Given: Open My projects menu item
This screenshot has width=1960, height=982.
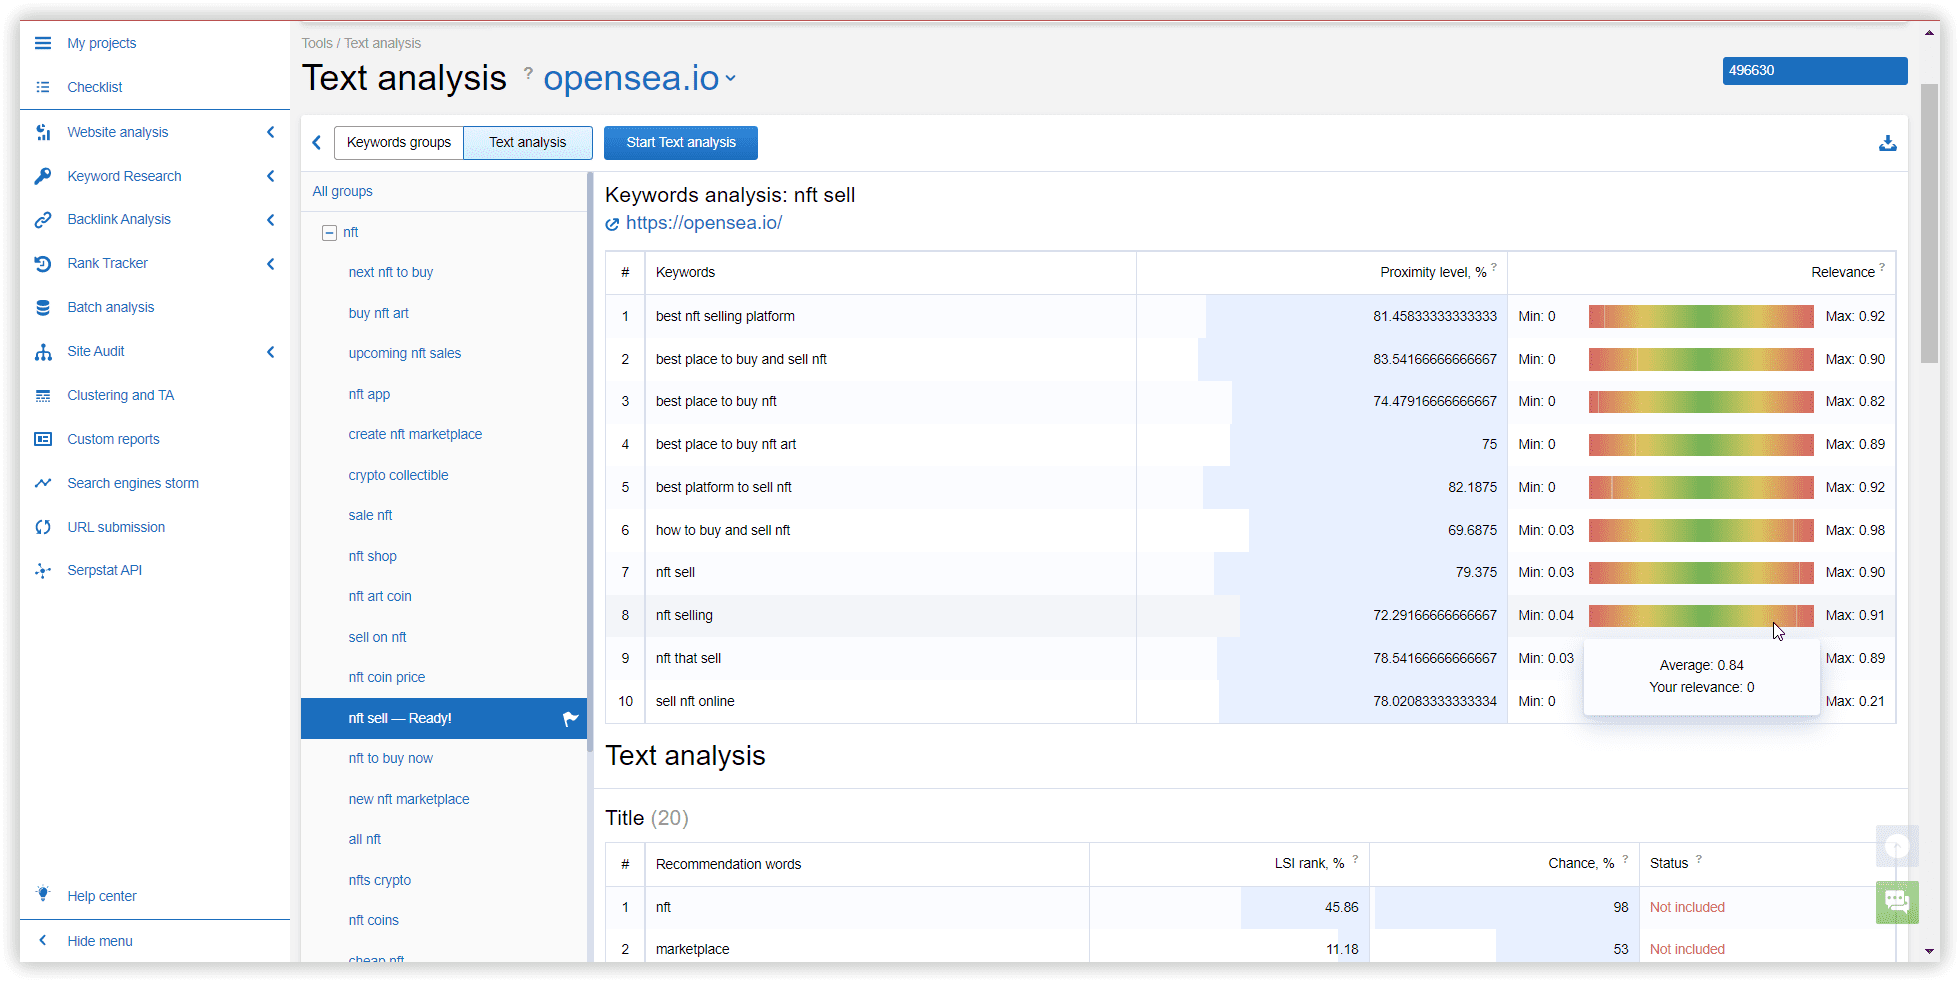Looking at the screenshot, I should [101, 43].
